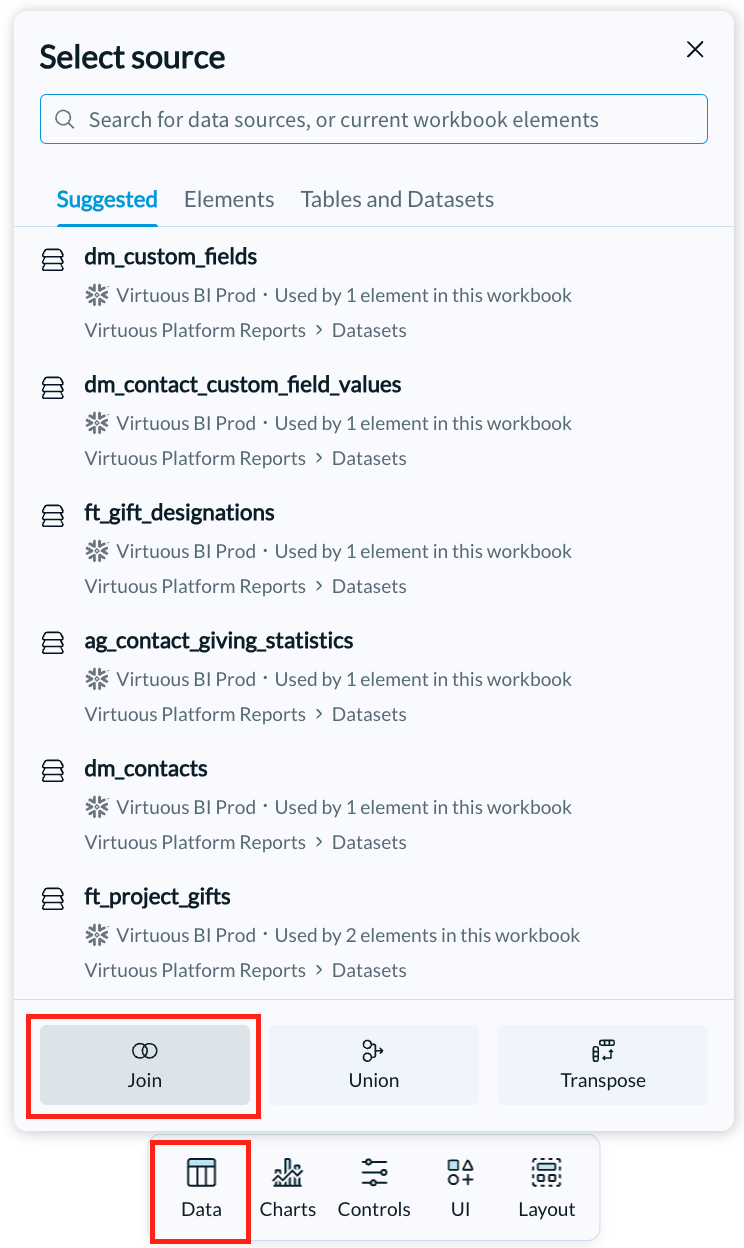Click the ft_project_gifts dataset icon
This screenshot has width=744, height=1248.
click(x=53, y=901)
